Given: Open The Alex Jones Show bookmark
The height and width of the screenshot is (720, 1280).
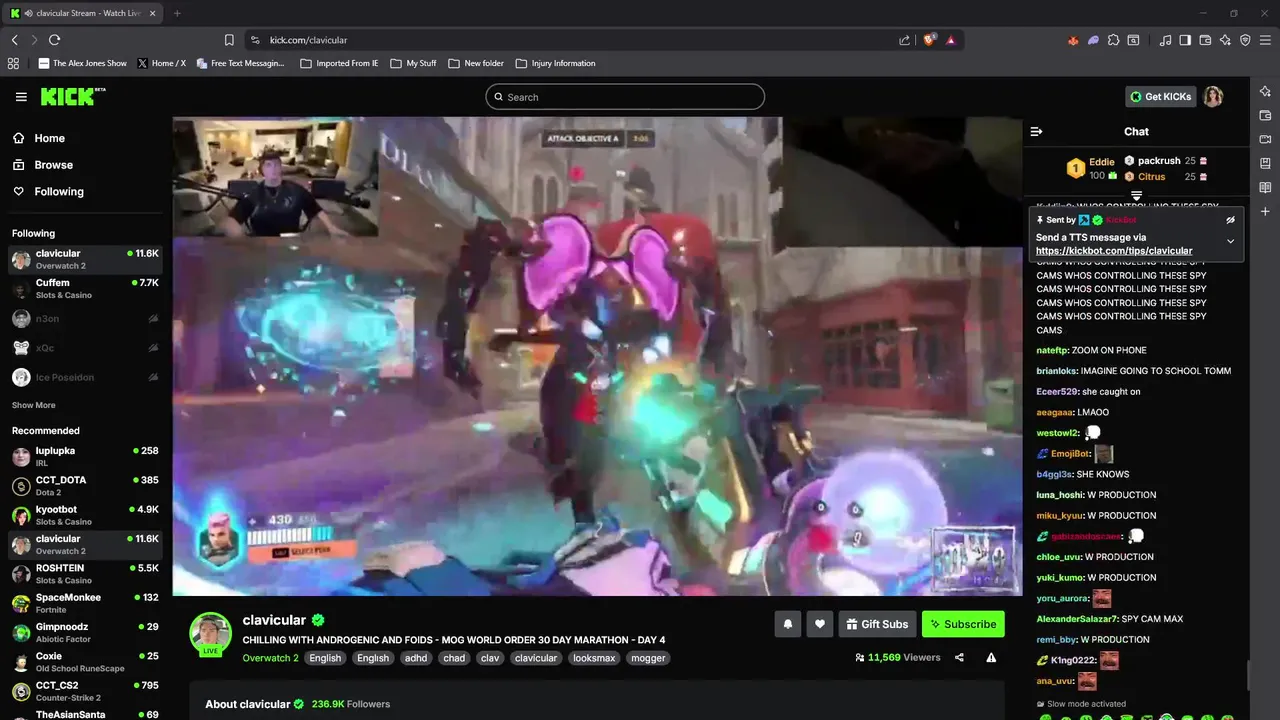Looking at the screenshot, I should [83, 63].
